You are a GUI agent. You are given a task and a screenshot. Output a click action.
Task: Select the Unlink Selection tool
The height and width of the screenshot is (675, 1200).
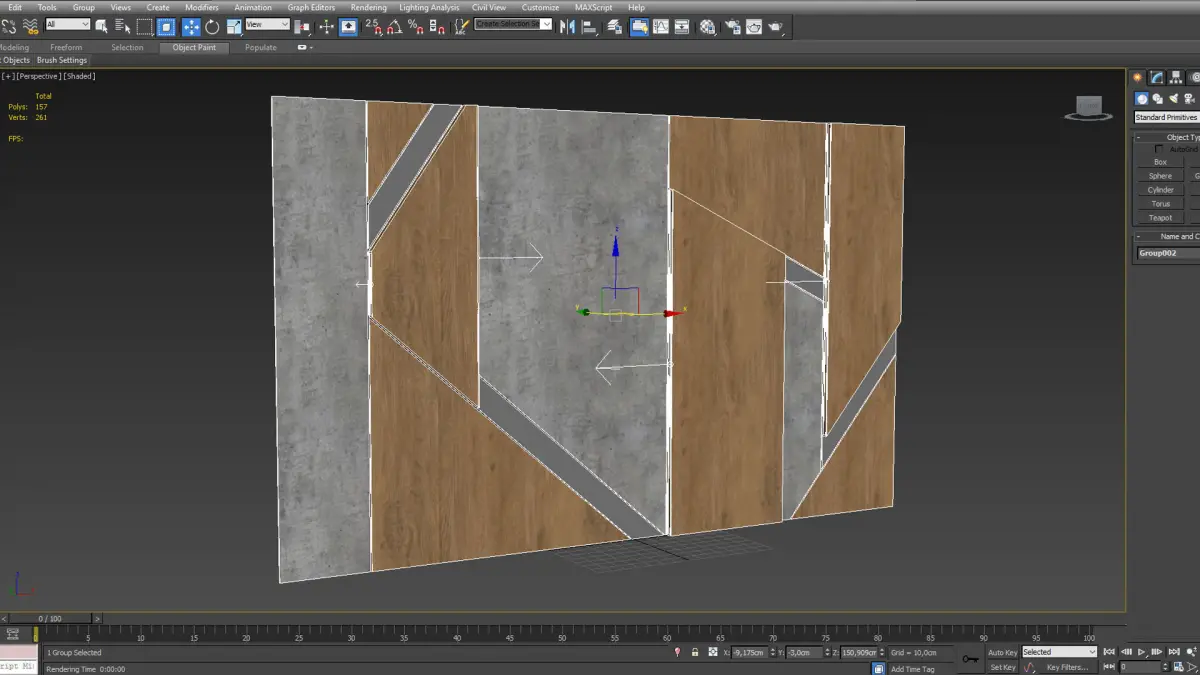click(x=9, y=26)
